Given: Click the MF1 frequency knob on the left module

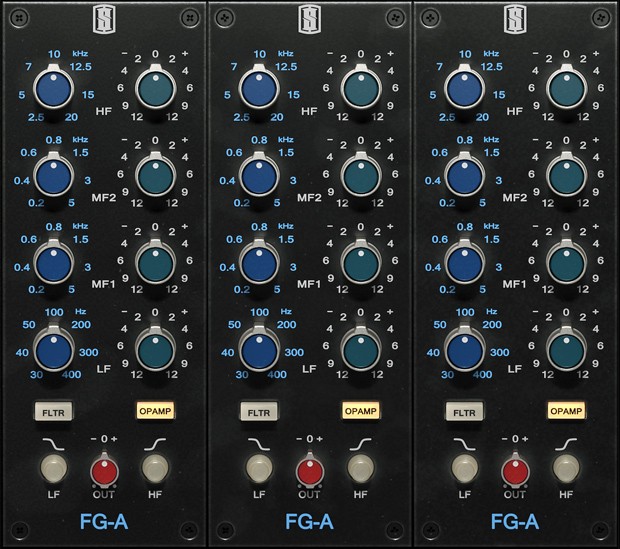Looking at the screenshot, I should click(53, 262).
